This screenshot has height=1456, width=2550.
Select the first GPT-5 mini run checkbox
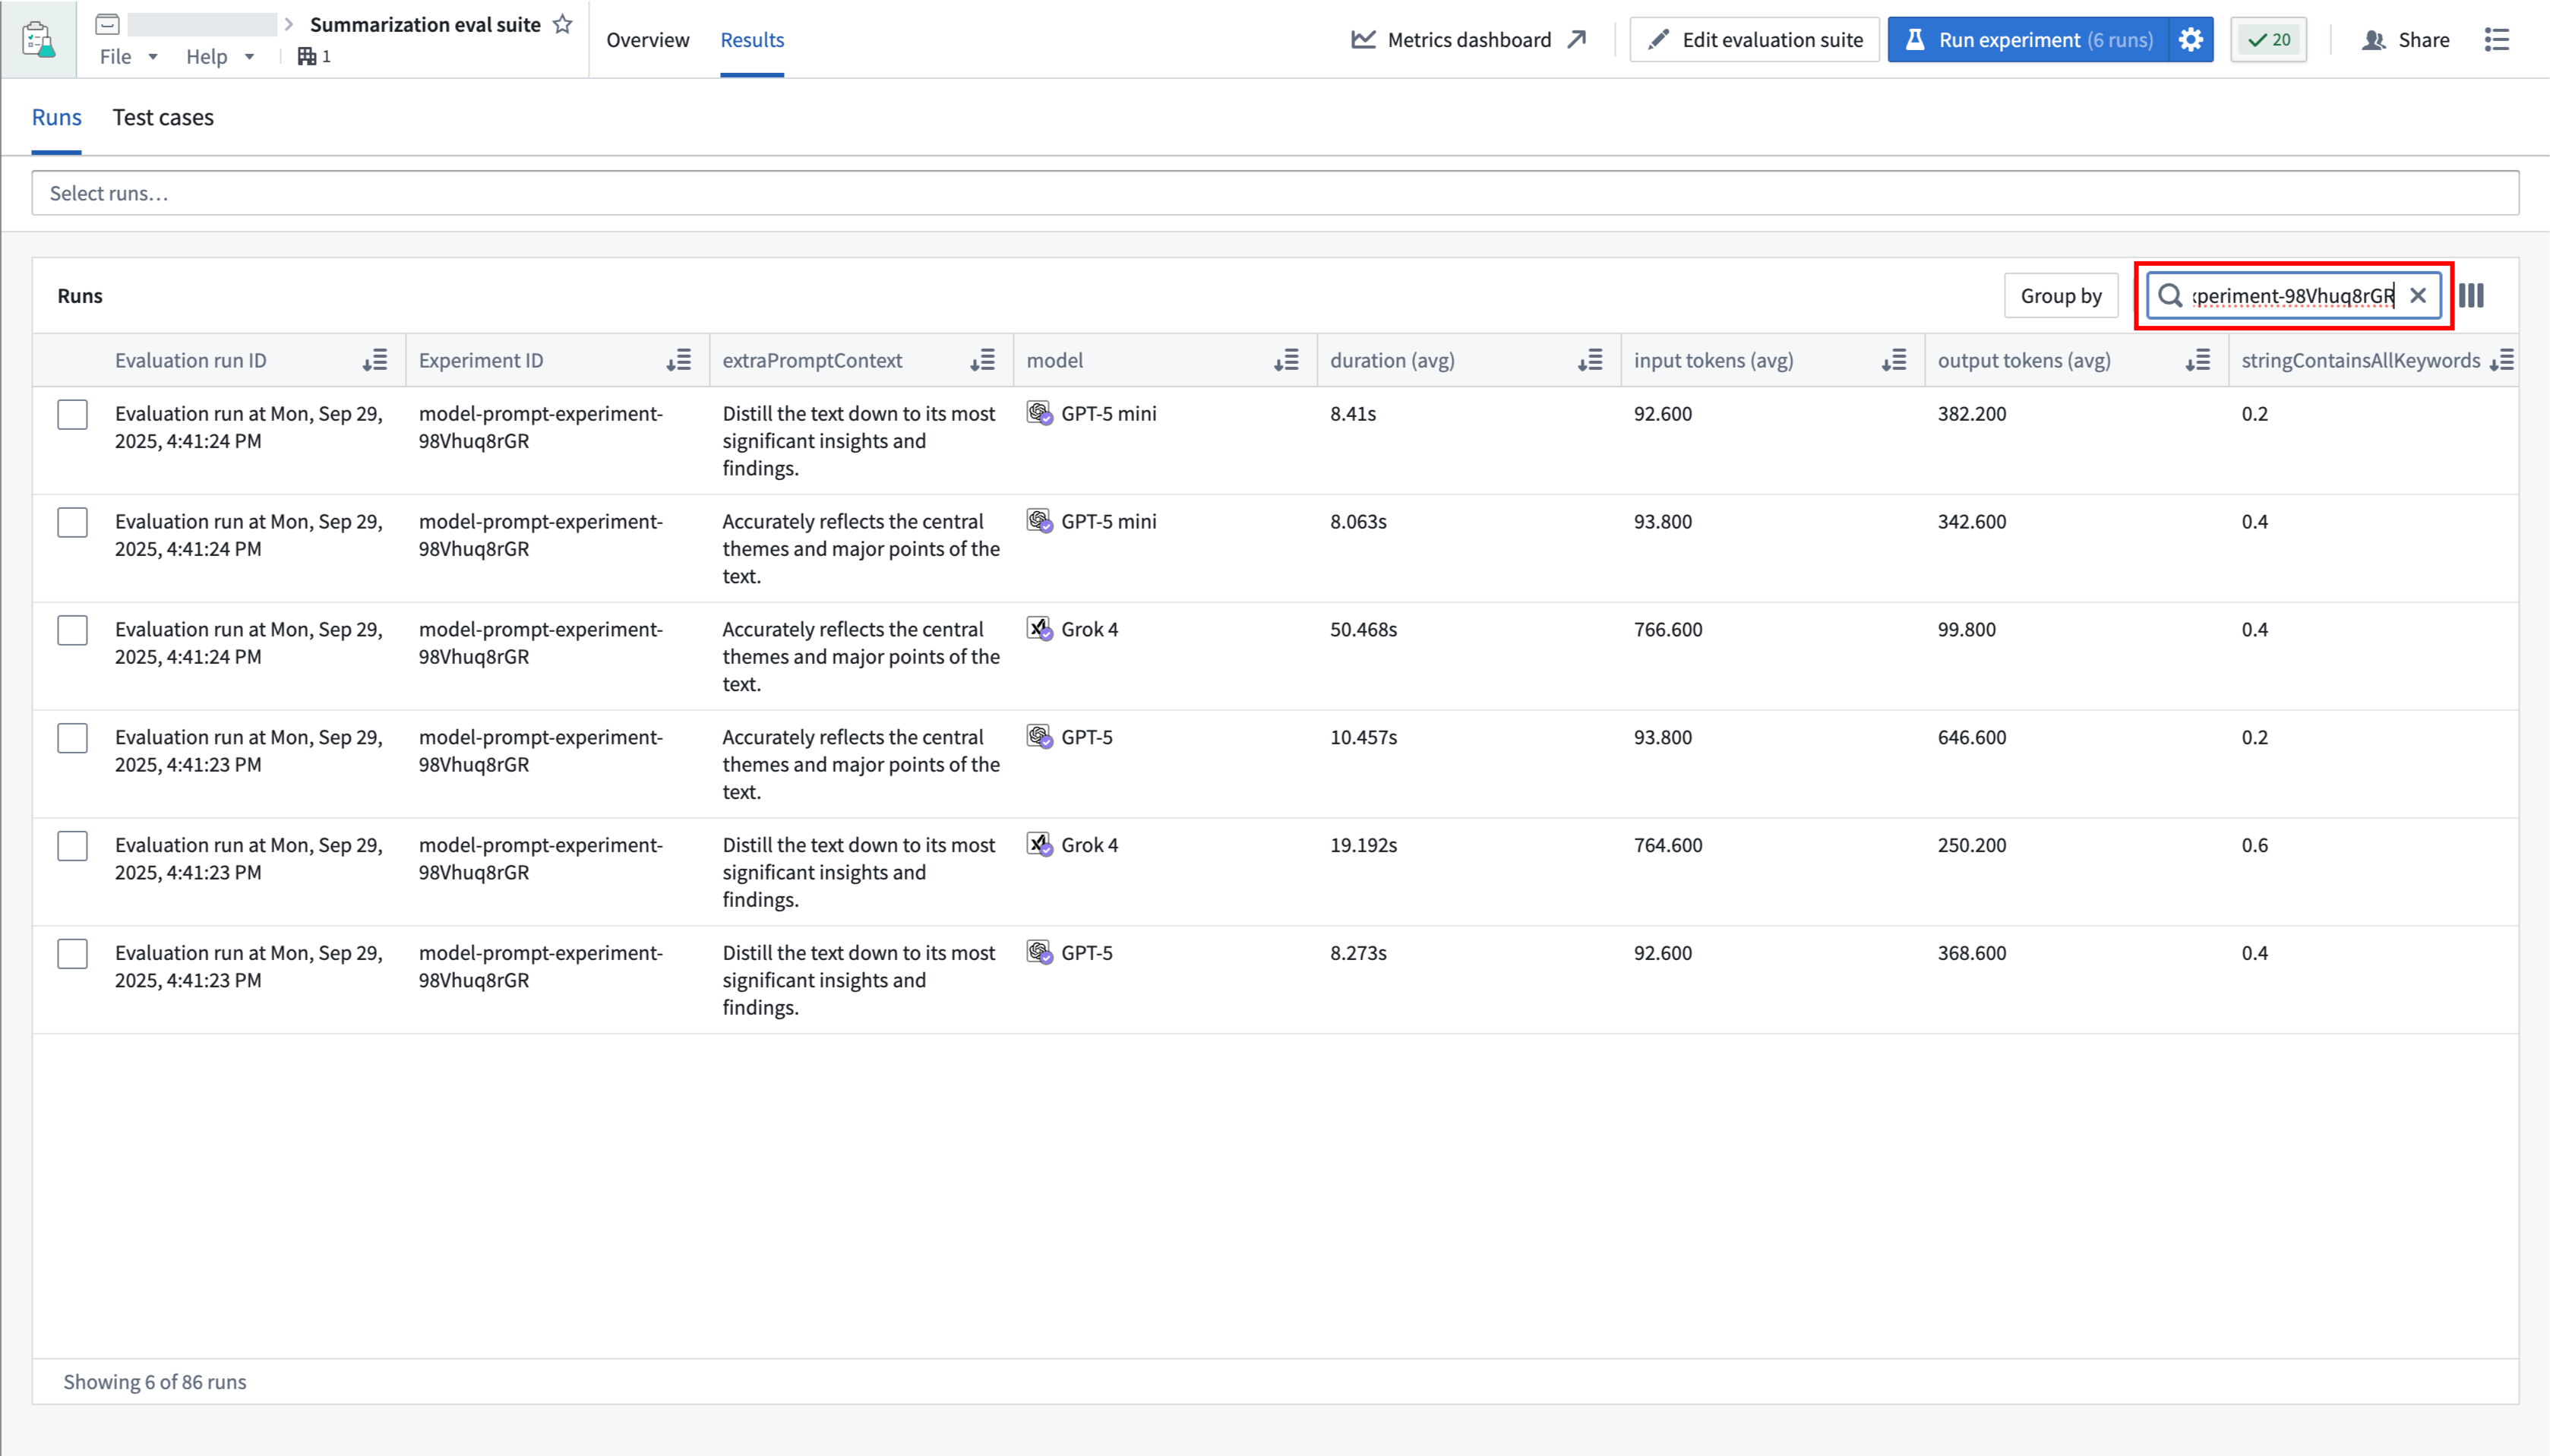point(72,414)
